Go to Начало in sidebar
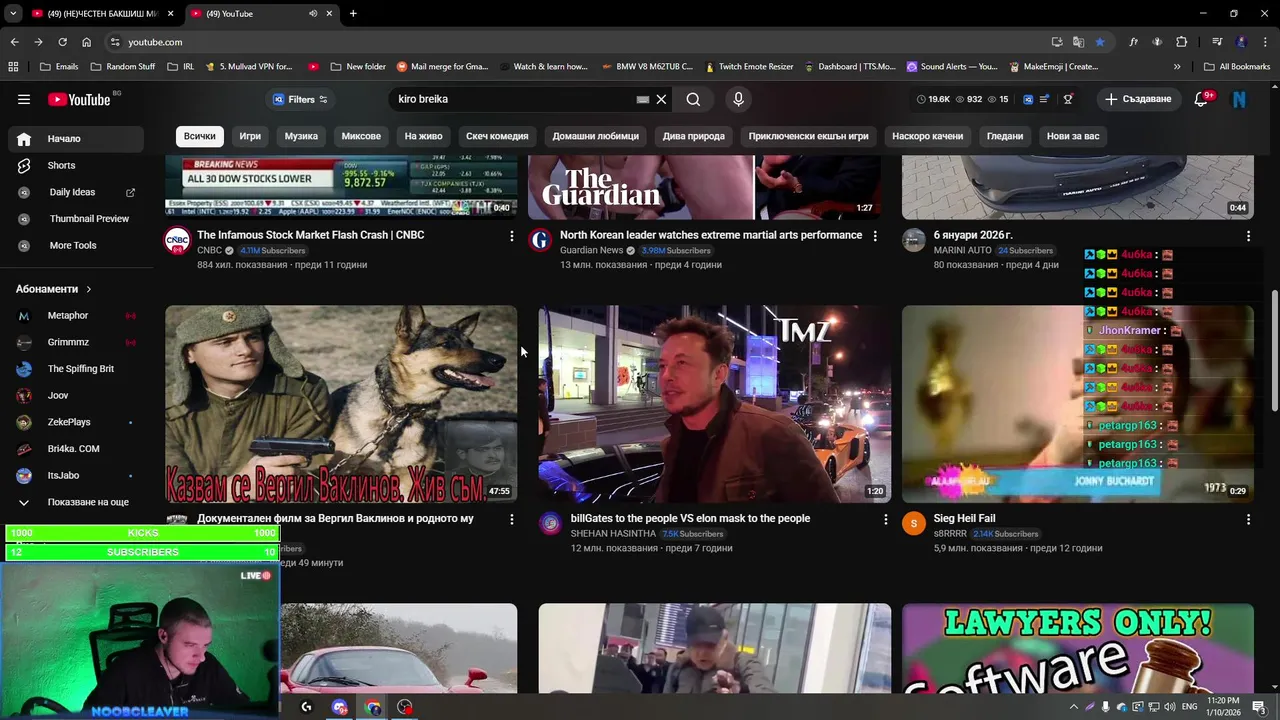Viewport: 1280px width, 720px height. tap(76, 139)
